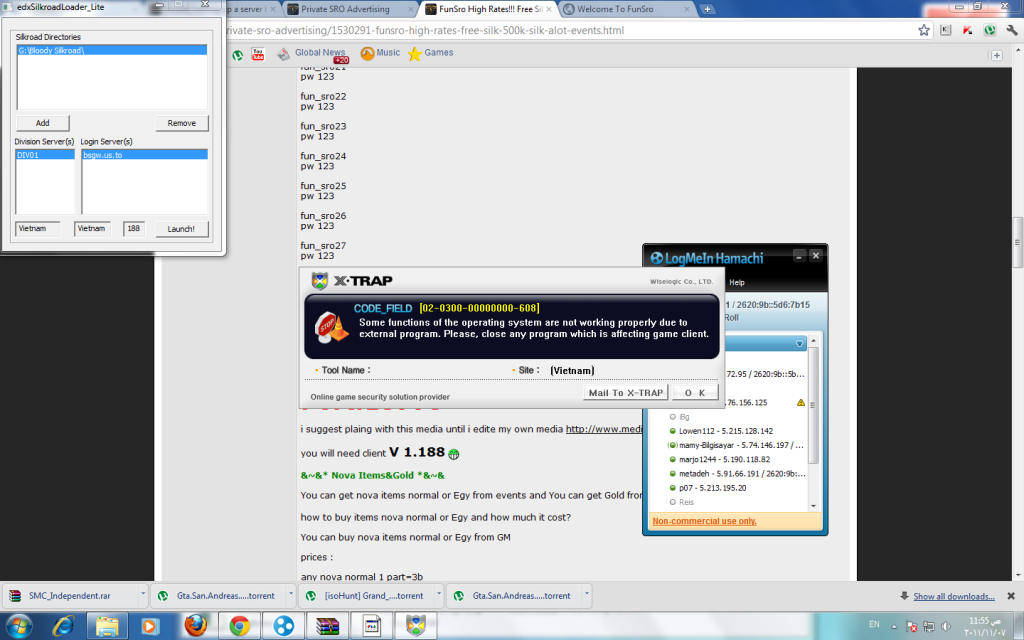
Task: Select DIV01 division server
Action: tap(44, 155)
